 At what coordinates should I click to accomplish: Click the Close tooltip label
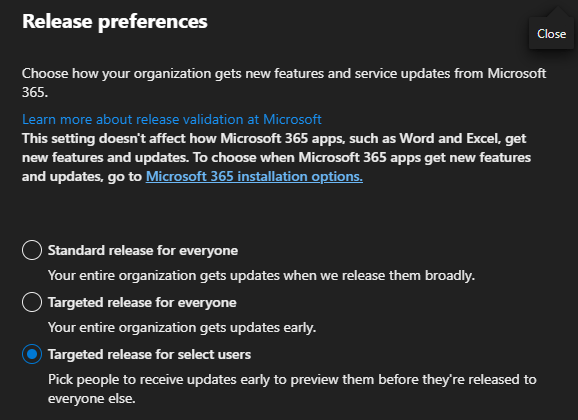point(551,34)
